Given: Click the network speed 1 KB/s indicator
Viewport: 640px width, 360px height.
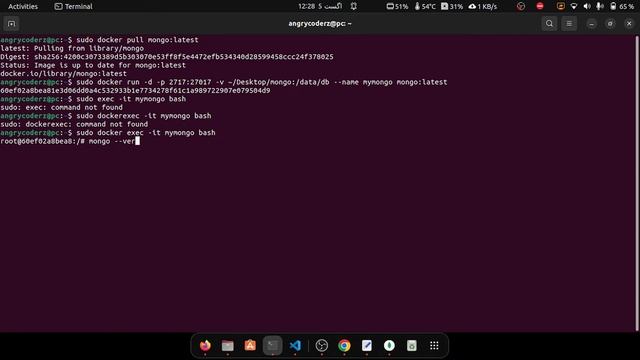Looking at the screenshot, I should [x=483, y=6].
